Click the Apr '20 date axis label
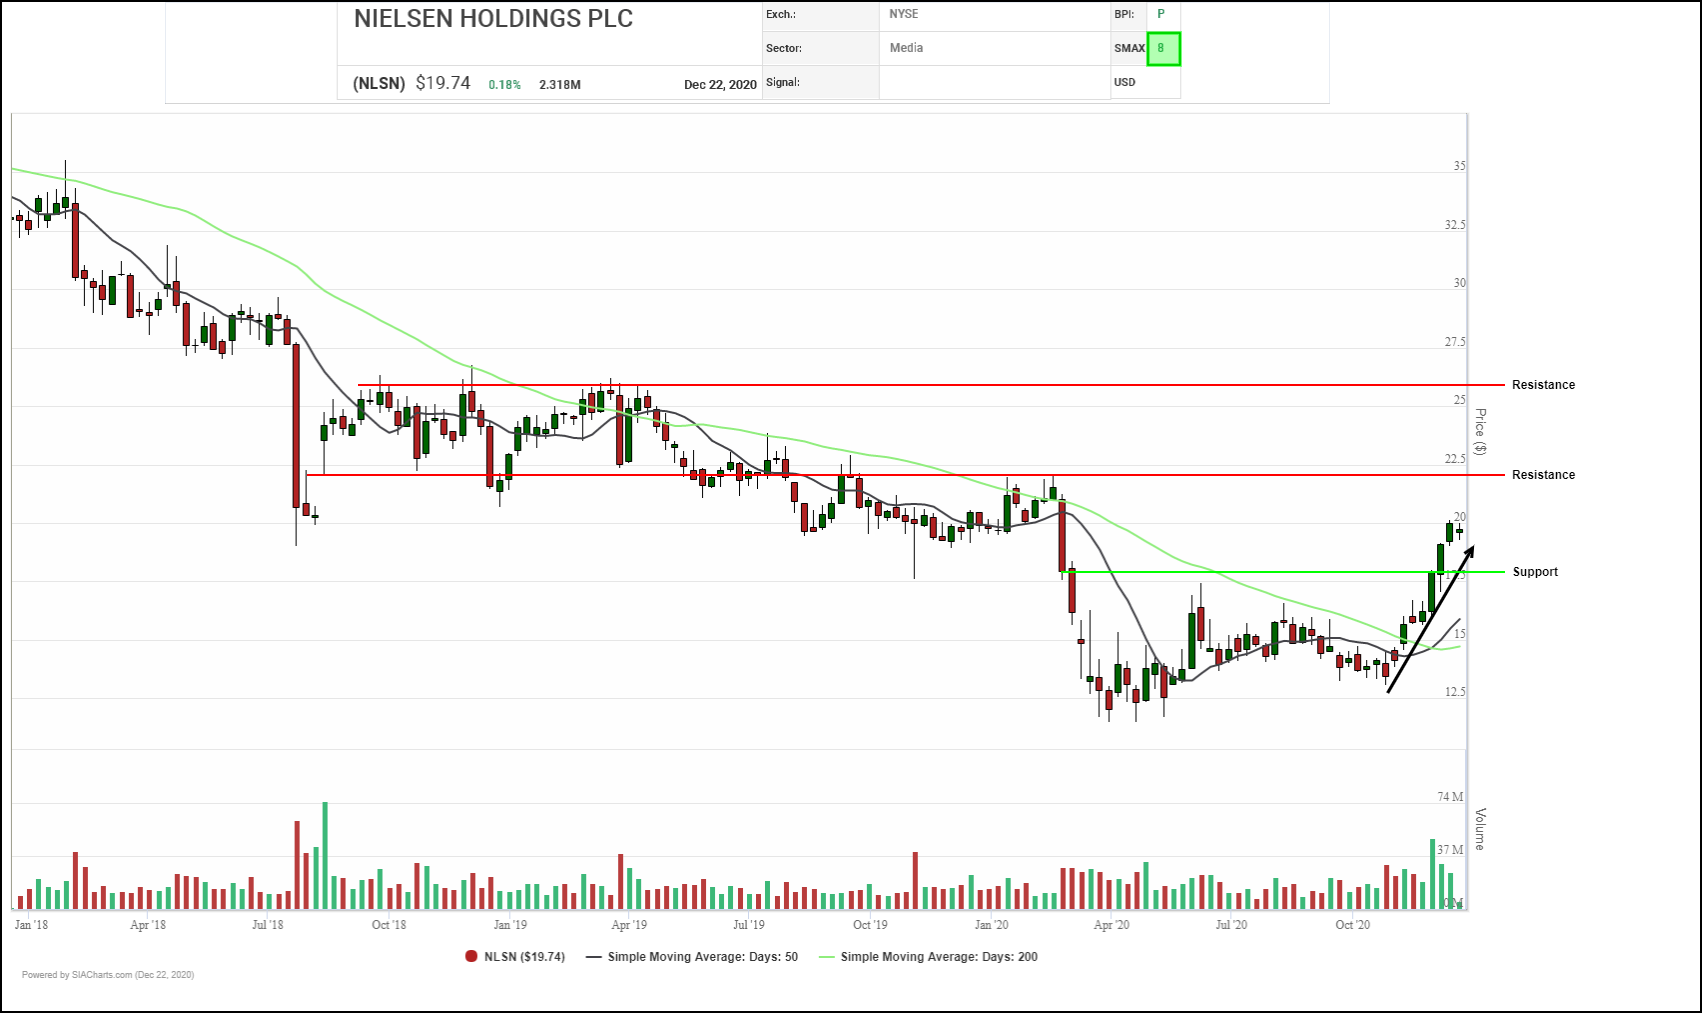1702x1013 pixels. 1111,925
